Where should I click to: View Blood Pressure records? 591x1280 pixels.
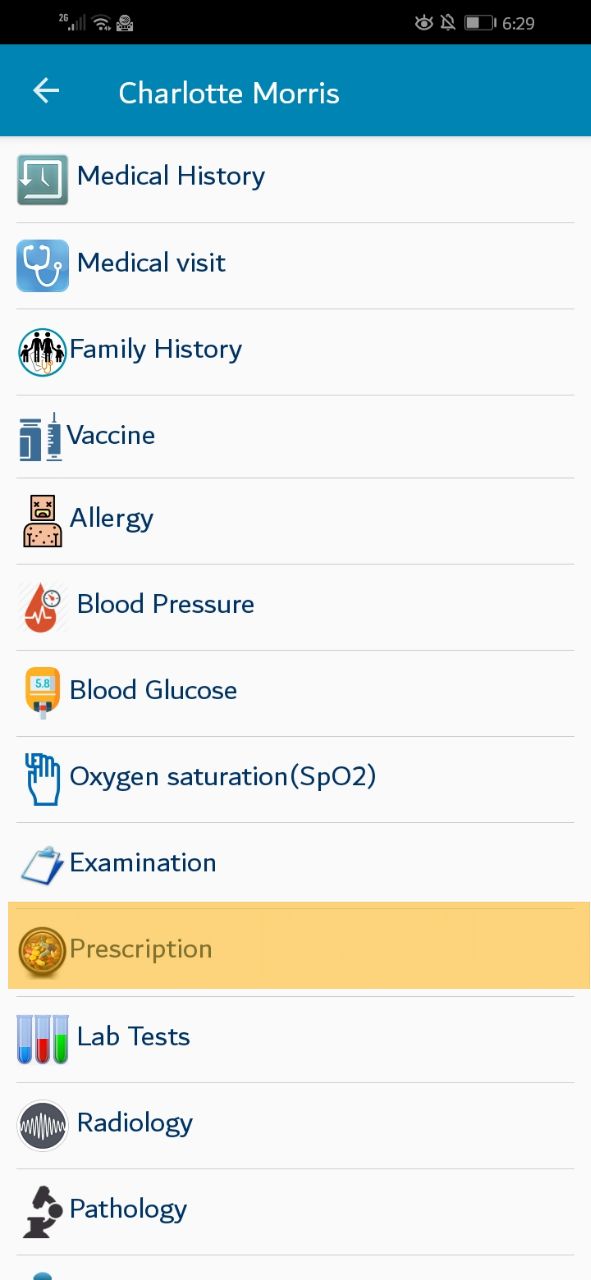coord(295,607)
